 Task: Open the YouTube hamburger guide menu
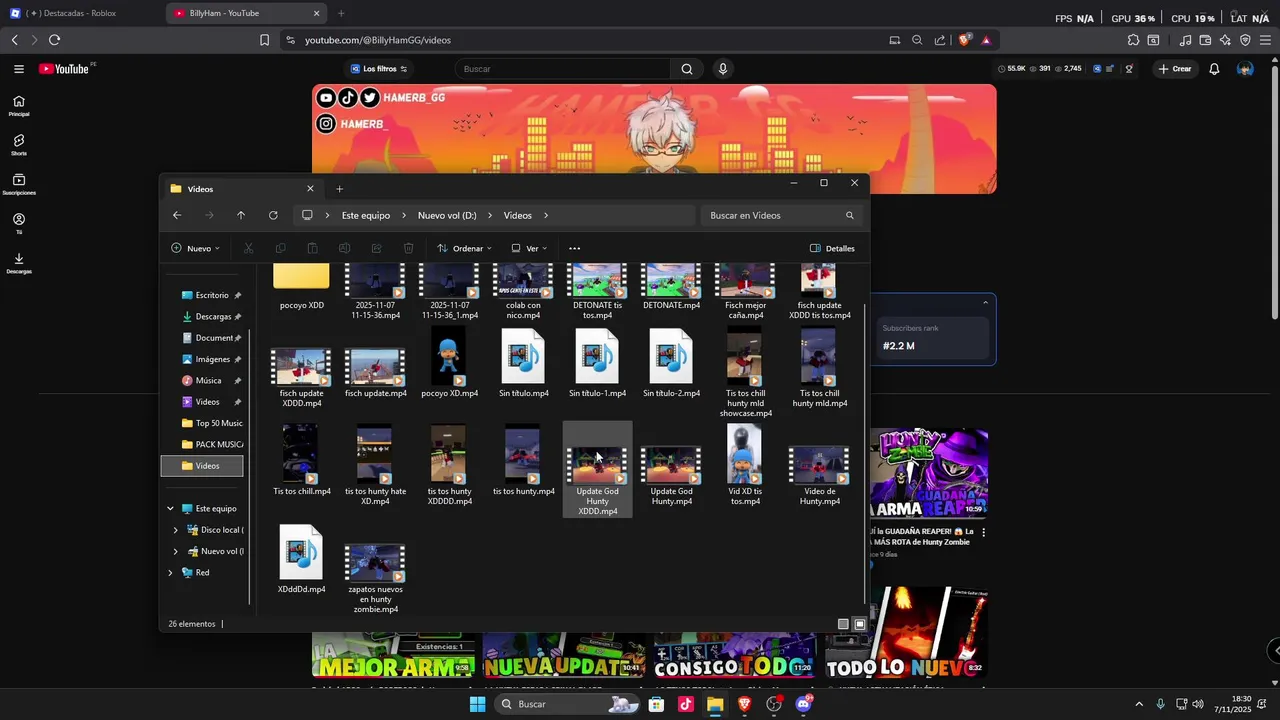pyautogui.click(x=19, y=69)
